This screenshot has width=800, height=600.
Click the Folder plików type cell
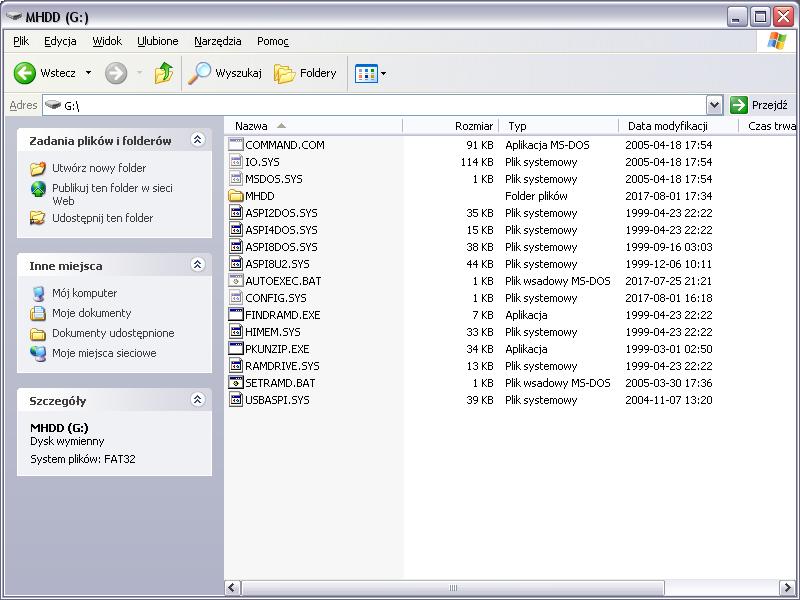[536, 196]
